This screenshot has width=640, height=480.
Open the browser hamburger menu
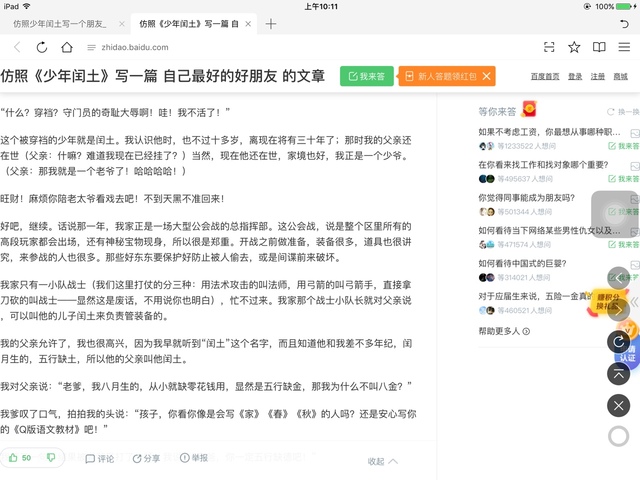tap(624, 47)
